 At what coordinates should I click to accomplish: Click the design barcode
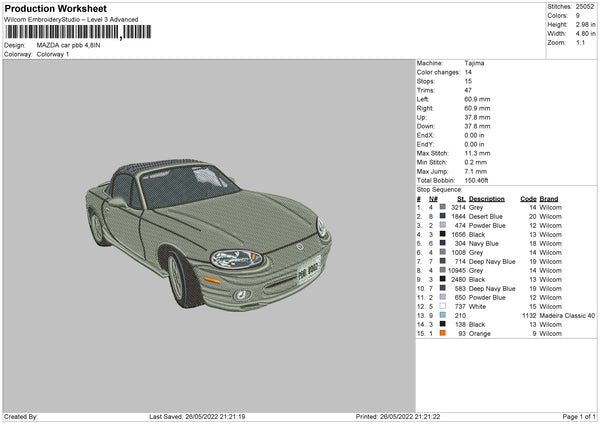click(78, 32)
